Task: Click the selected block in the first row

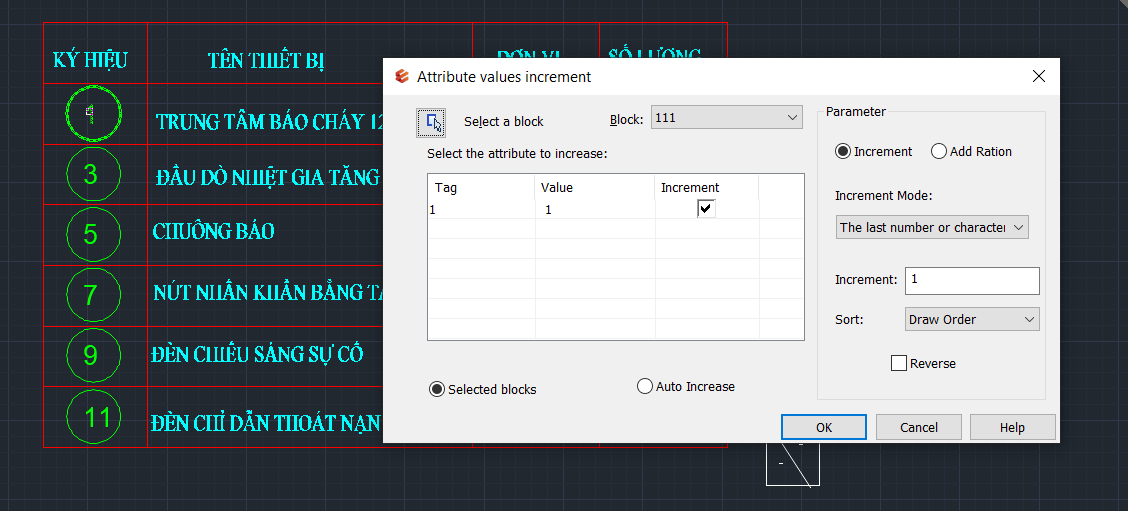Action: 93,112
